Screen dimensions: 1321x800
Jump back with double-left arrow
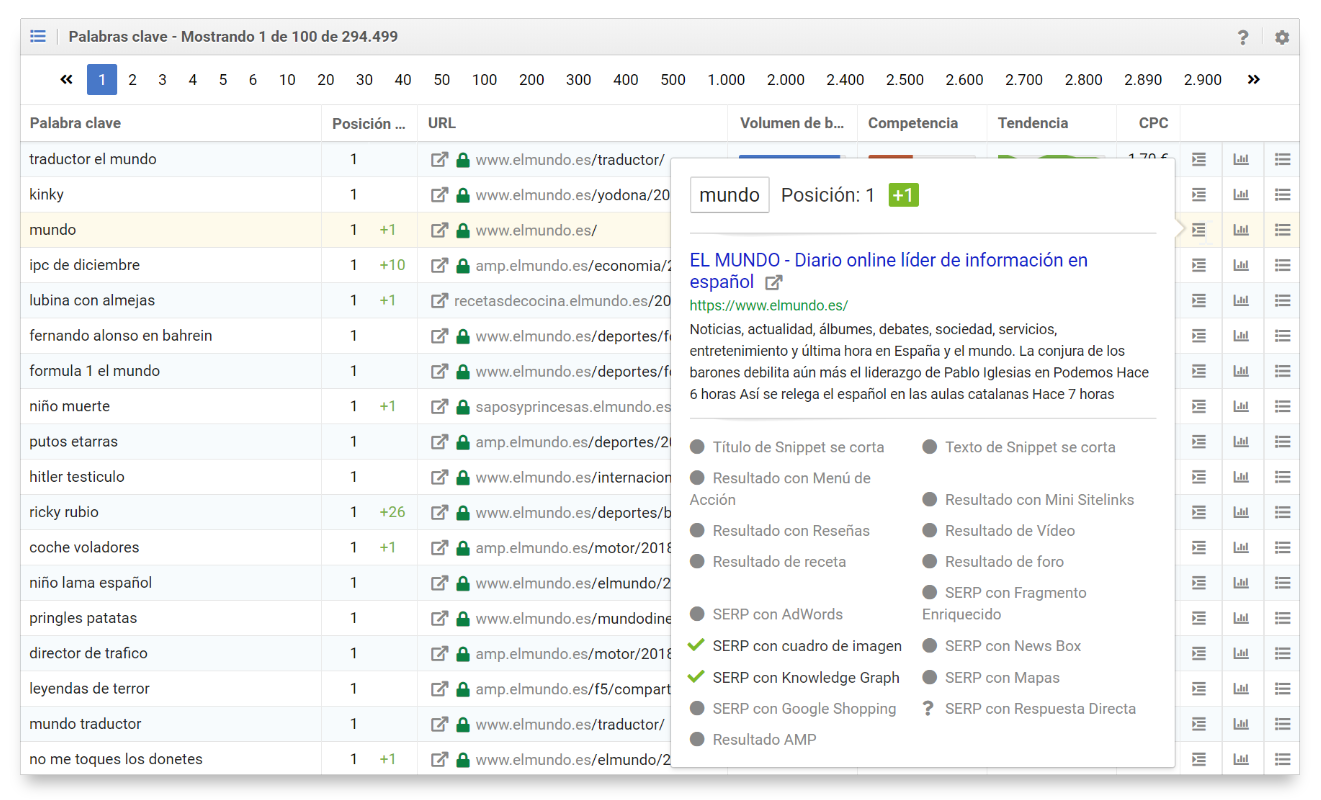(x=67, y=80)
